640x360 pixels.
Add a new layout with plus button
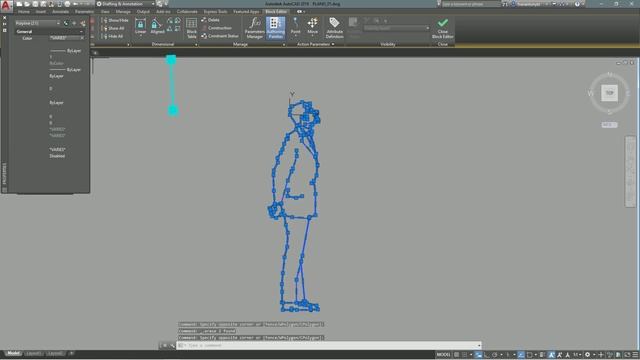(71, 353)
